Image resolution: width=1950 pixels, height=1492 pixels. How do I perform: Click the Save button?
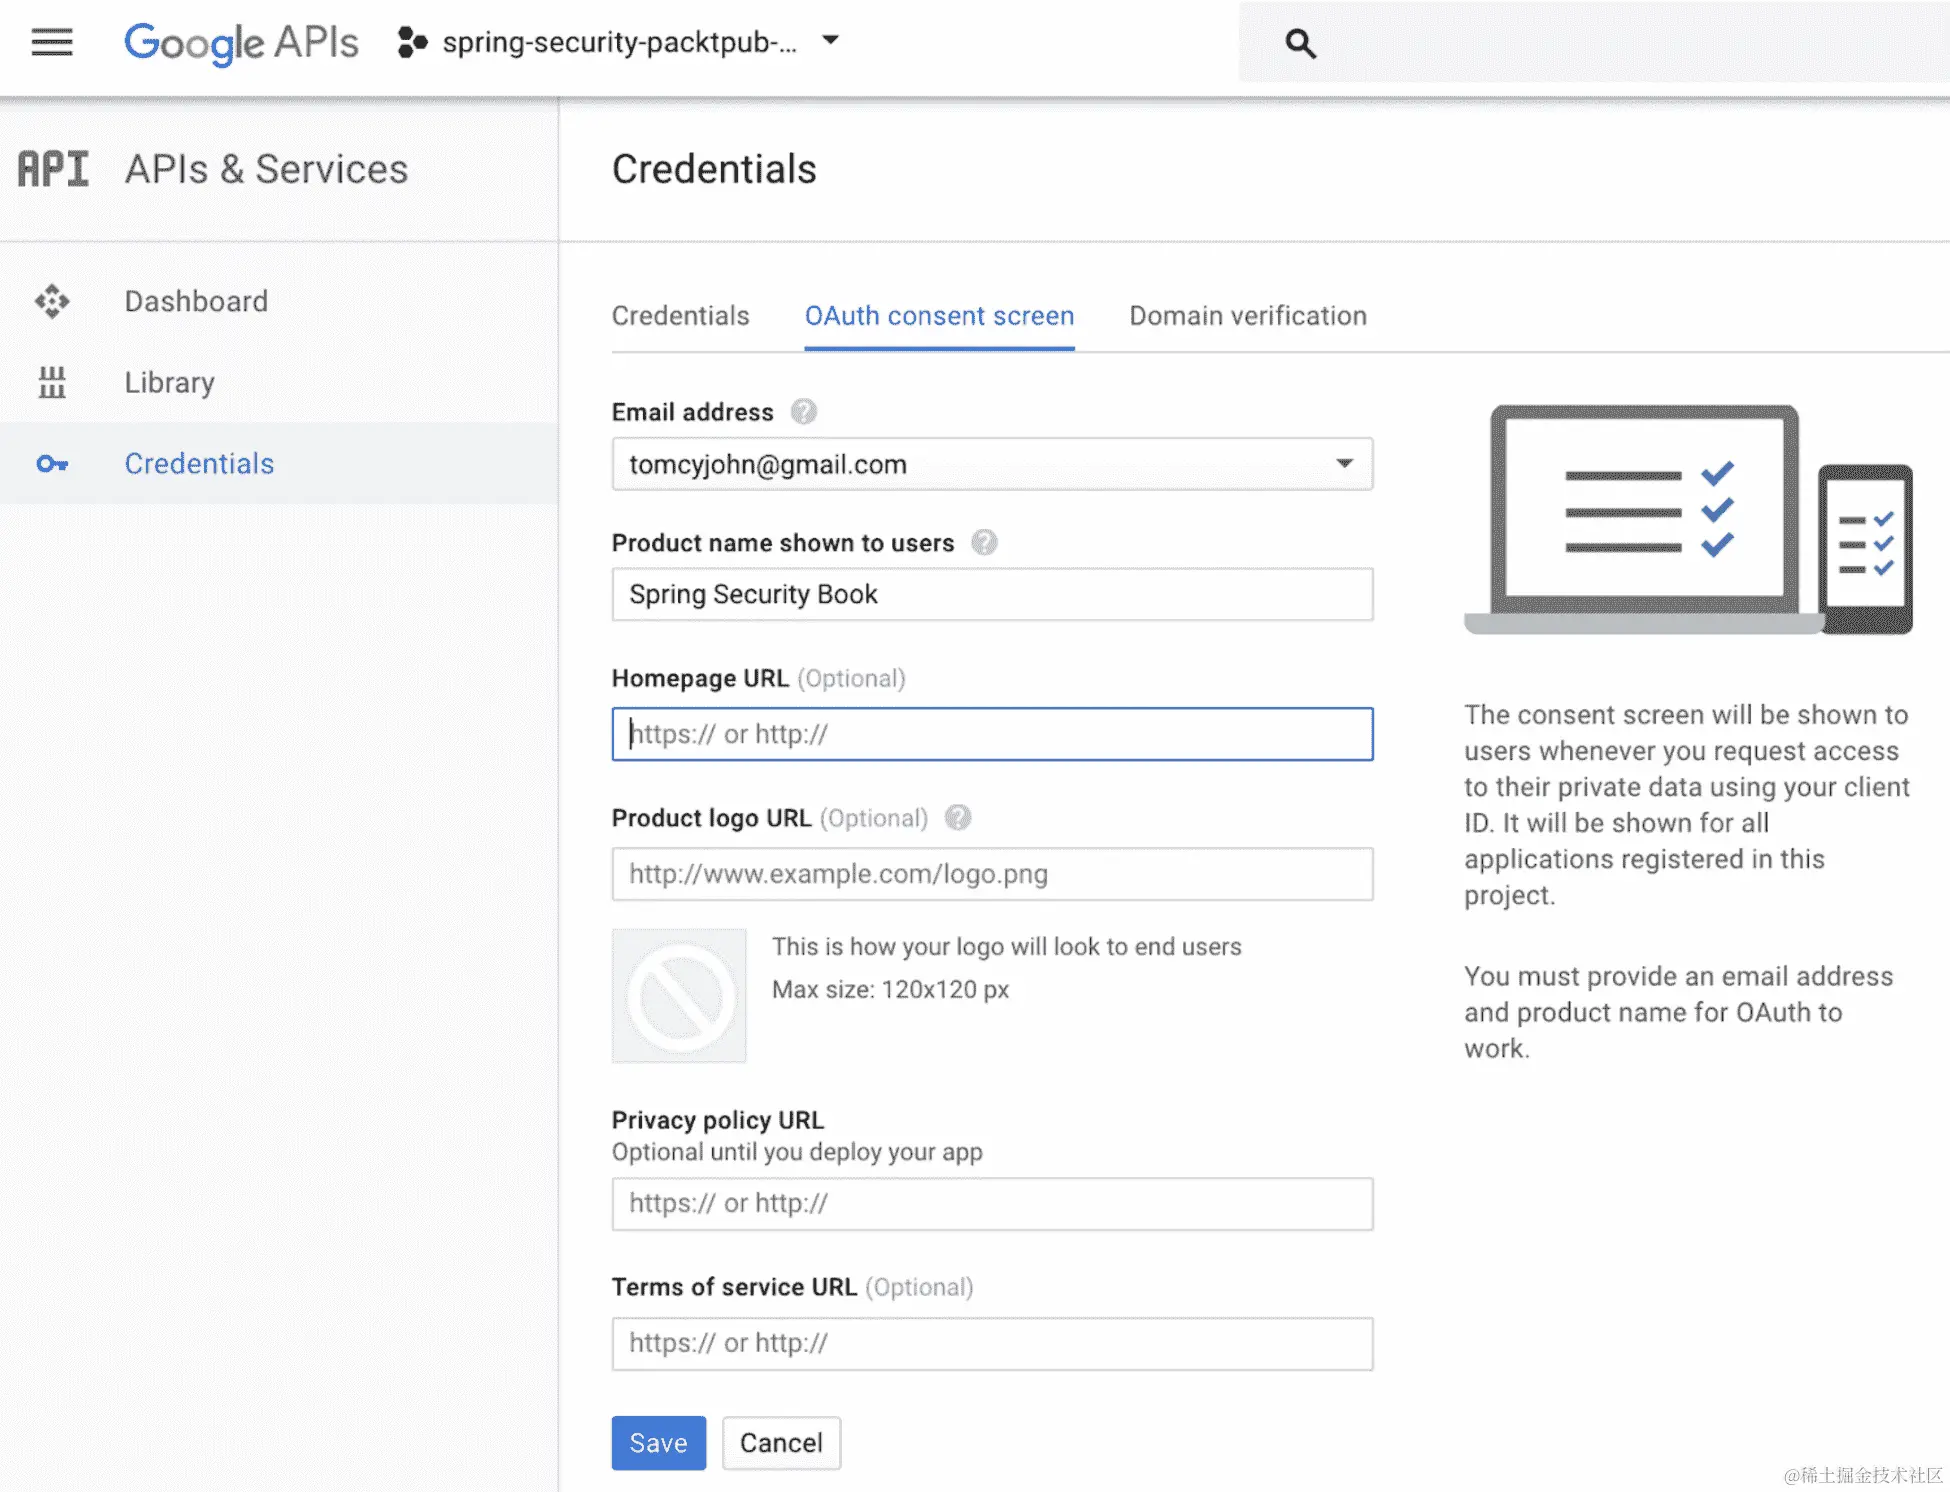click(658, 1442)
